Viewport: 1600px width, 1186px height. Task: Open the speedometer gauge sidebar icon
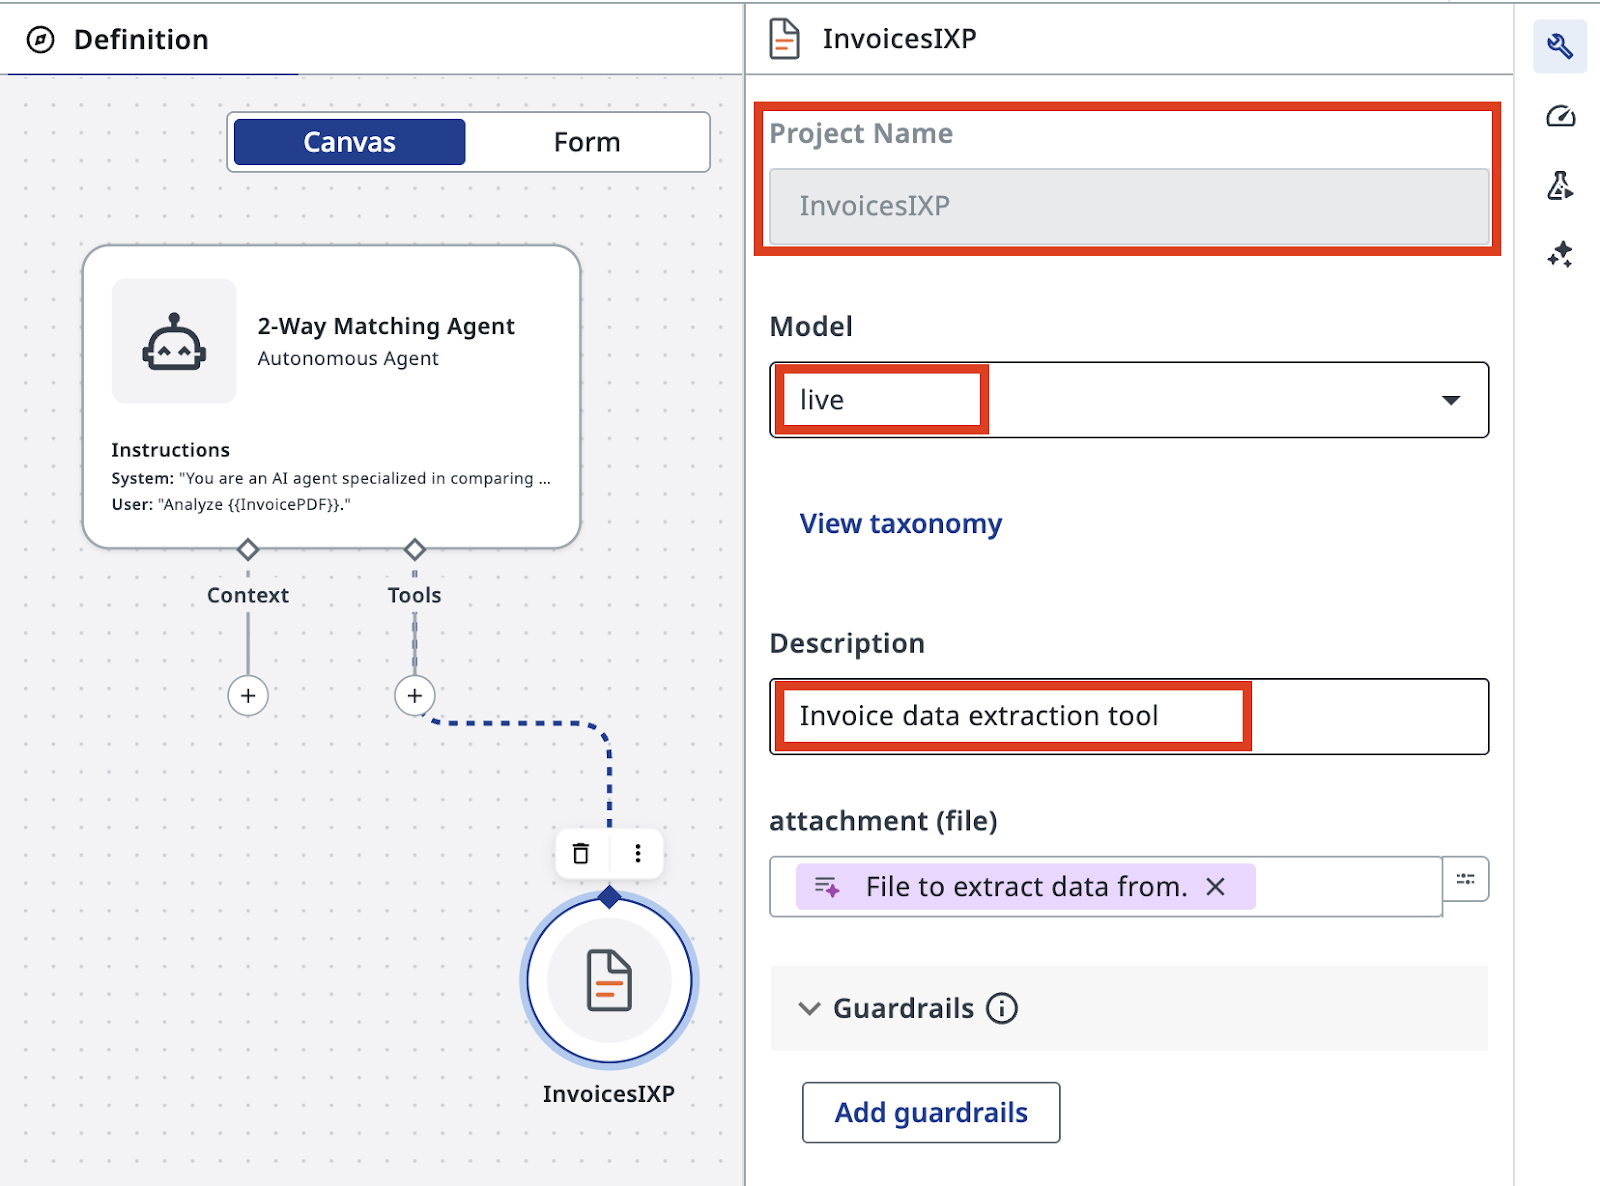(1560, 117)
